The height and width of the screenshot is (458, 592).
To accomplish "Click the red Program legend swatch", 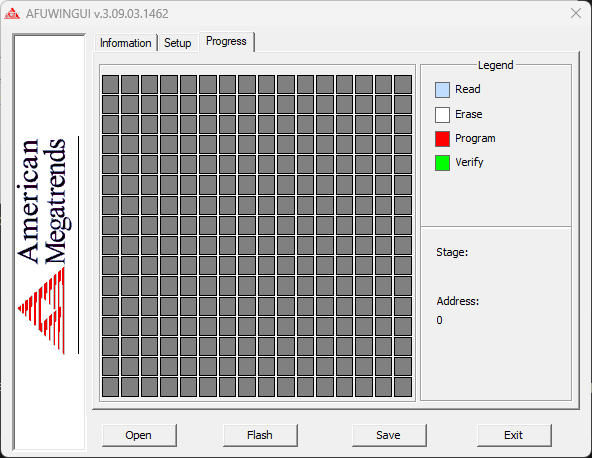I will 442,139.
